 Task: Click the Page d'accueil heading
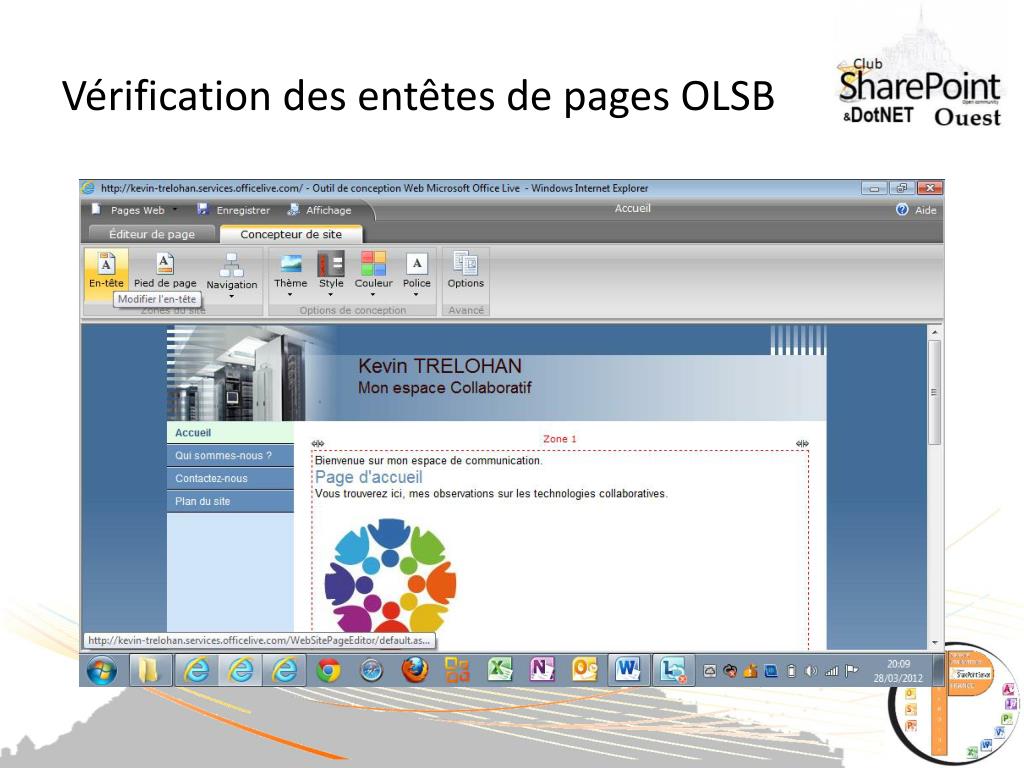pyautogui.click(x=368, y=477)
